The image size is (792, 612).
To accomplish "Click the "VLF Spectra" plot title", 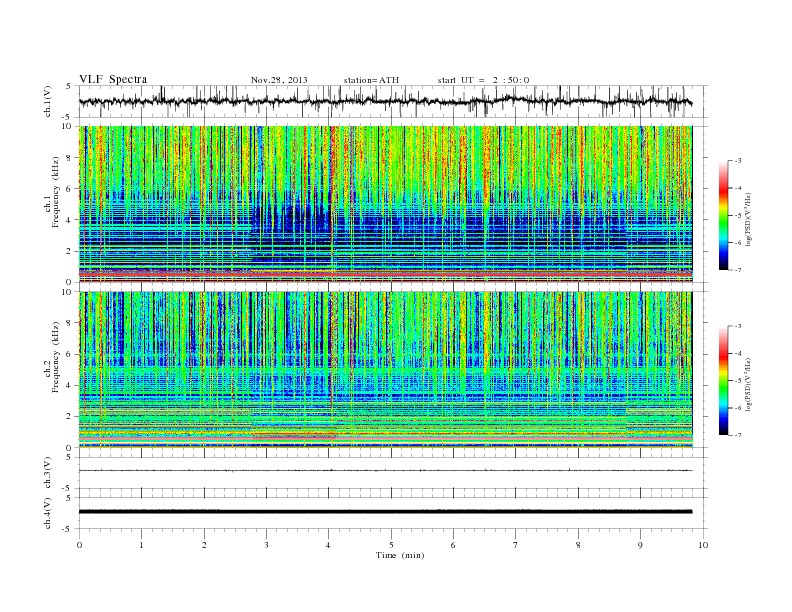I will [x=113, y=79].
